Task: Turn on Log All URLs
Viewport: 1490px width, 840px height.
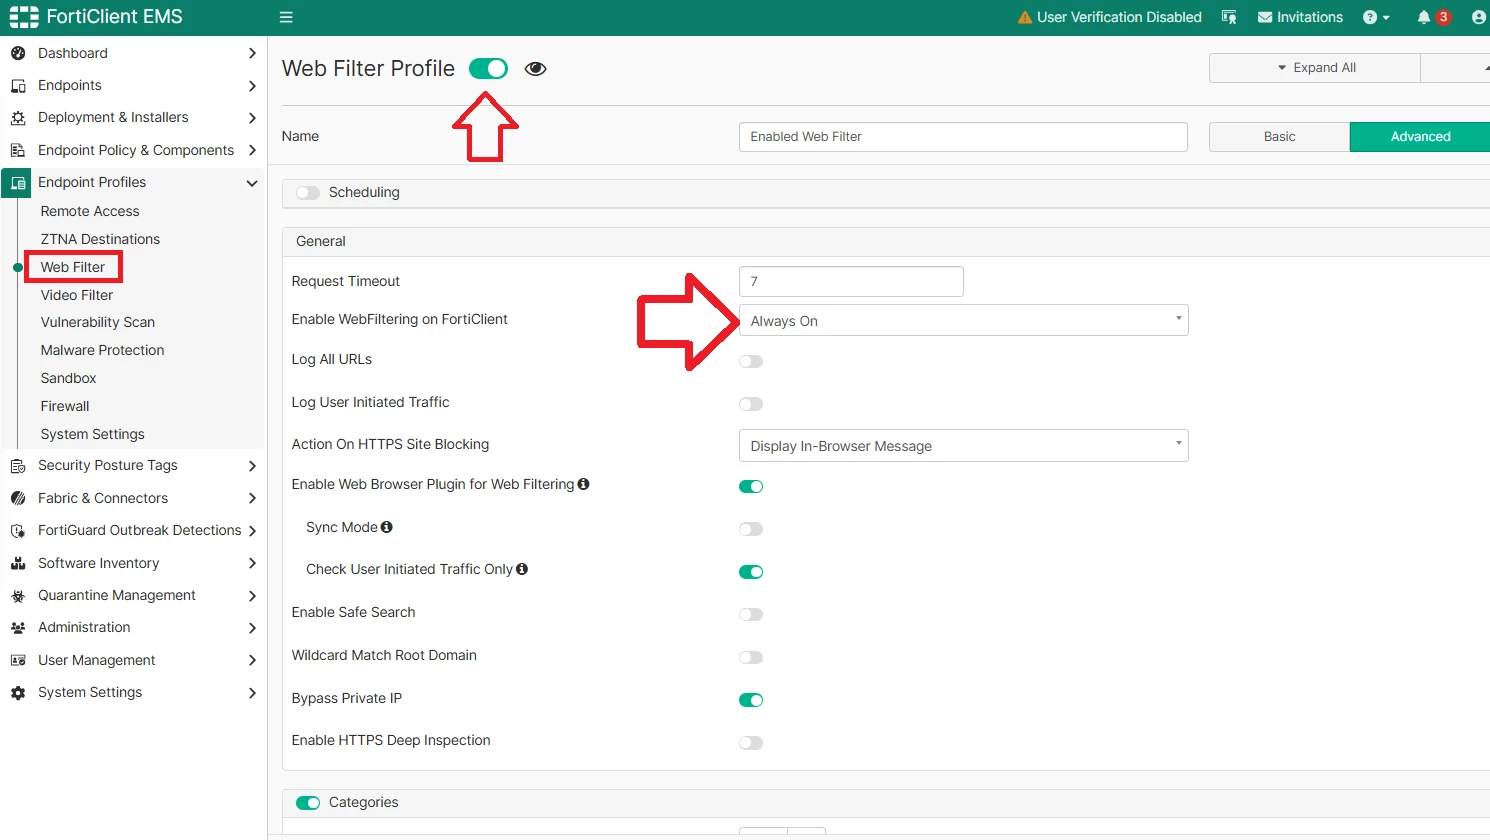Action: coord(751,361)
